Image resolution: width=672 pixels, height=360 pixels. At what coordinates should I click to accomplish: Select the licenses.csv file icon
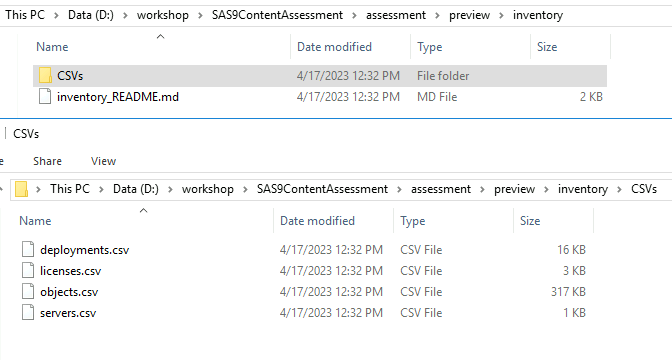point(28,270)
